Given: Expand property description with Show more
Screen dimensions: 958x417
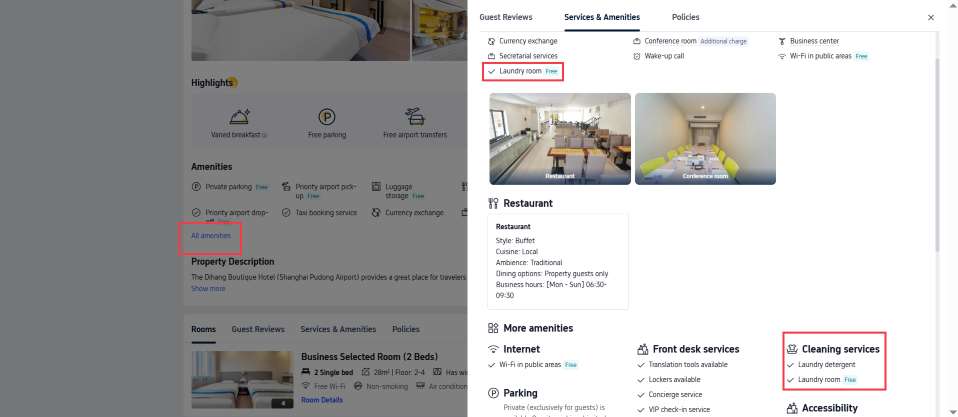Looking at the screenshot, I should point(208,289).
